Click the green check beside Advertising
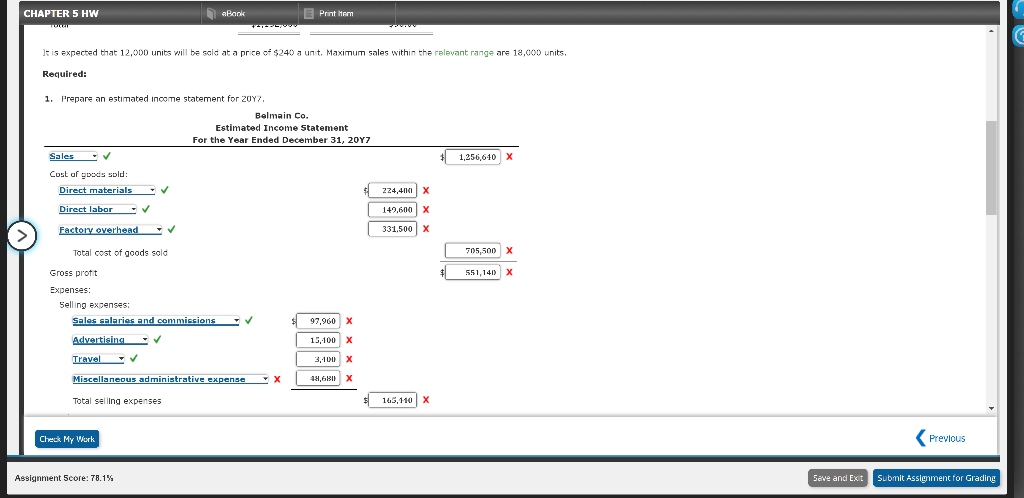 pos(157,340)
